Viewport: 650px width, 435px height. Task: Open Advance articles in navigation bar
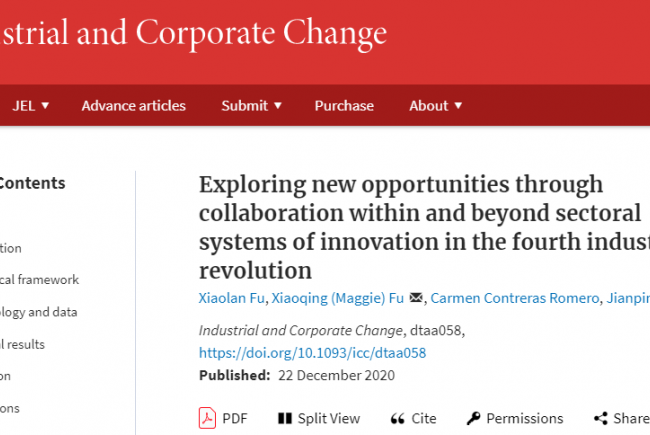[x=134, y=106]
